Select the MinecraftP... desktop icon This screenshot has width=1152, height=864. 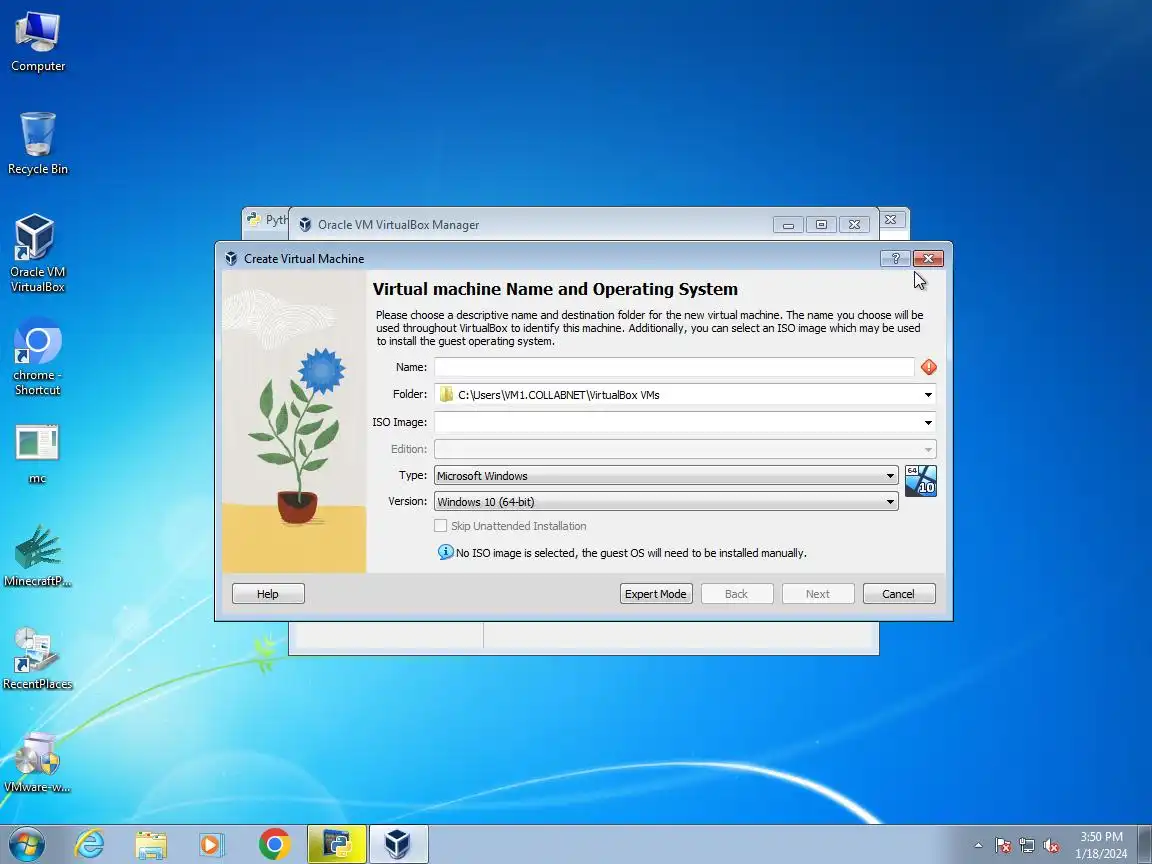[37, 556]
